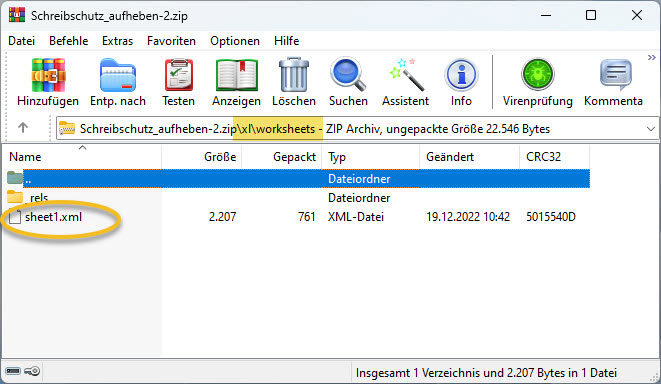This screenshot has width=661, height=384.
Task: Sort by Geändert column header
Action: coord(470,157)
